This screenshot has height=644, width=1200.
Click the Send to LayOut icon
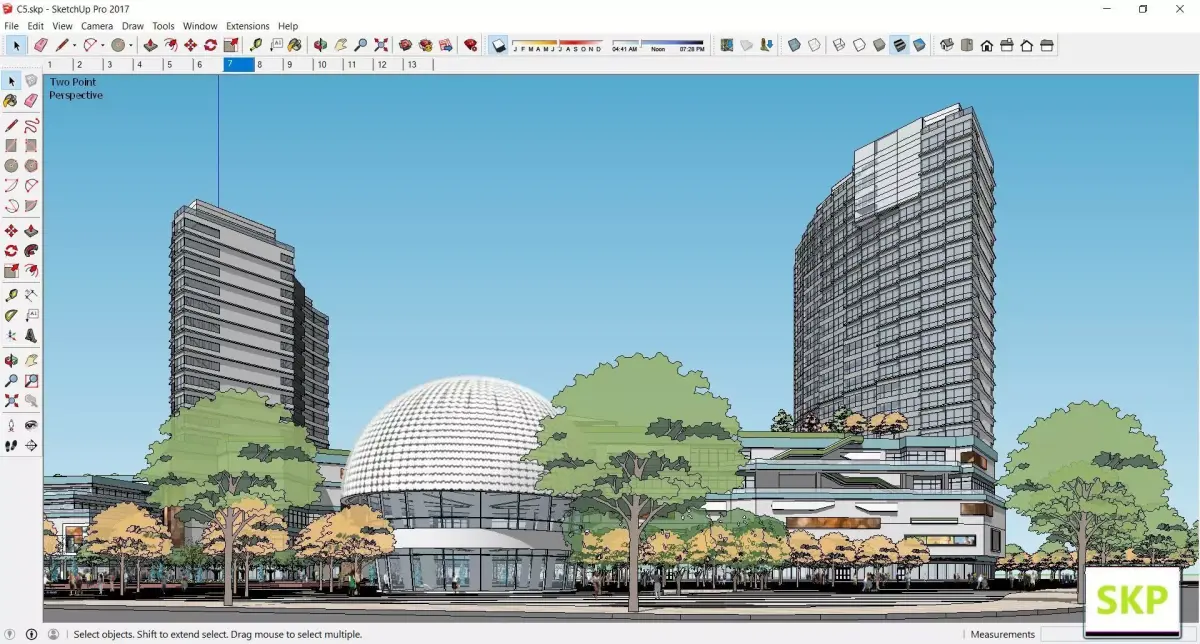point(446,45)
